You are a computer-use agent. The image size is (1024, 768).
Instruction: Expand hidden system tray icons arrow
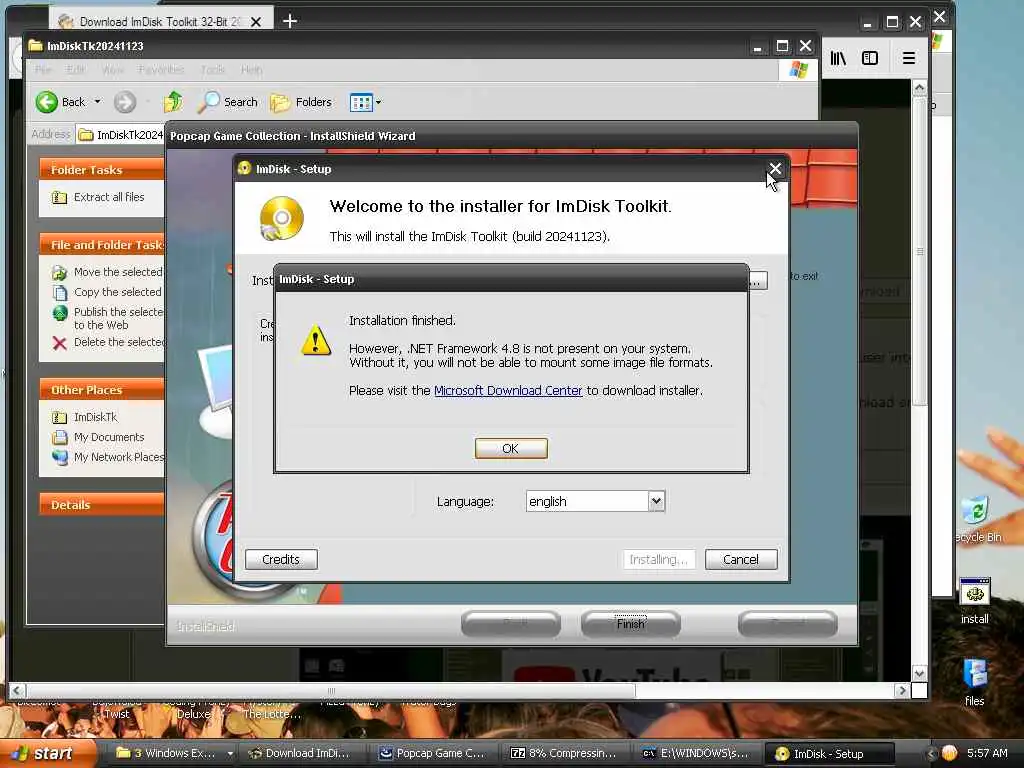(931, 754)
